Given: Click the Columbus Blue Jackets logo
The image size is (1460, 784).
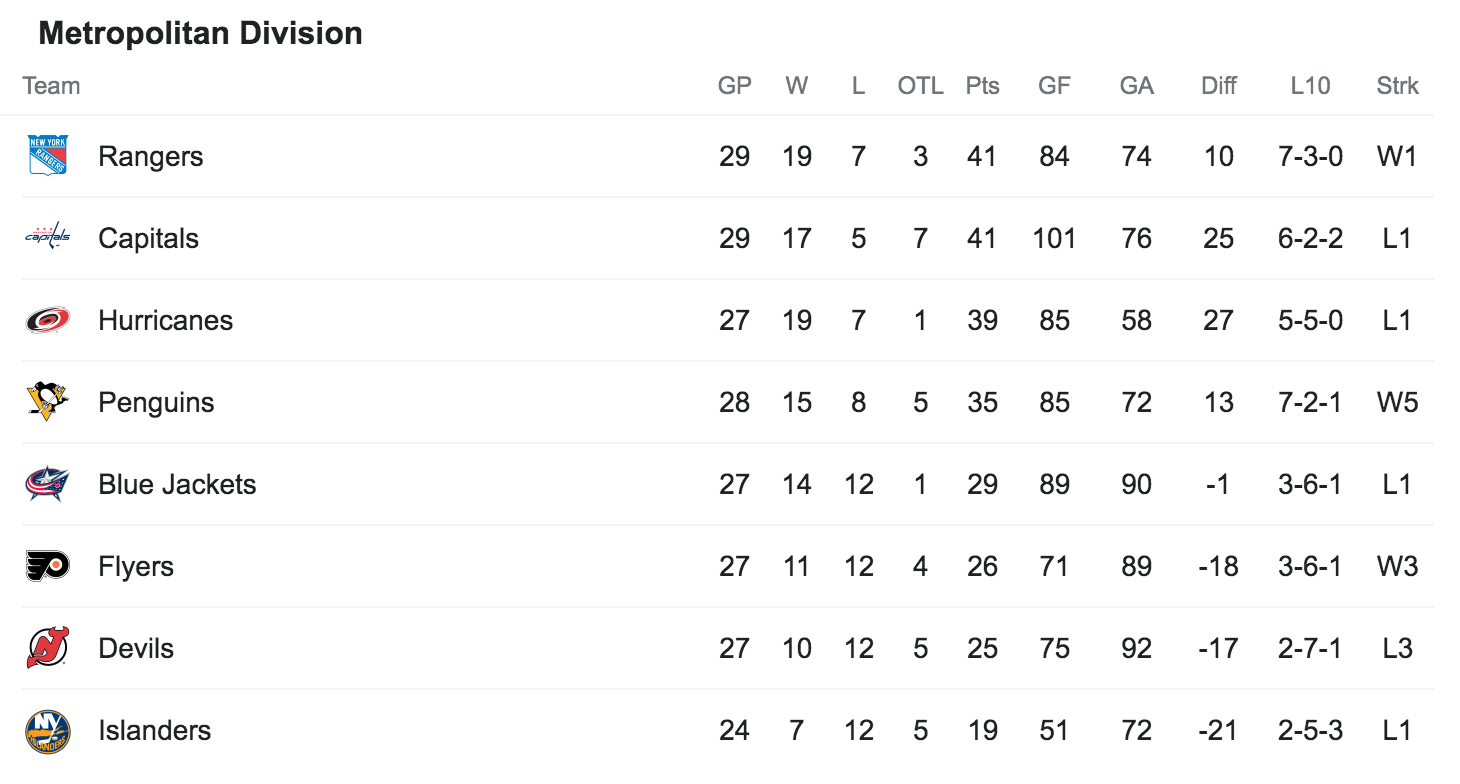Looking at the screenshot, I should (x=47, y=484).
